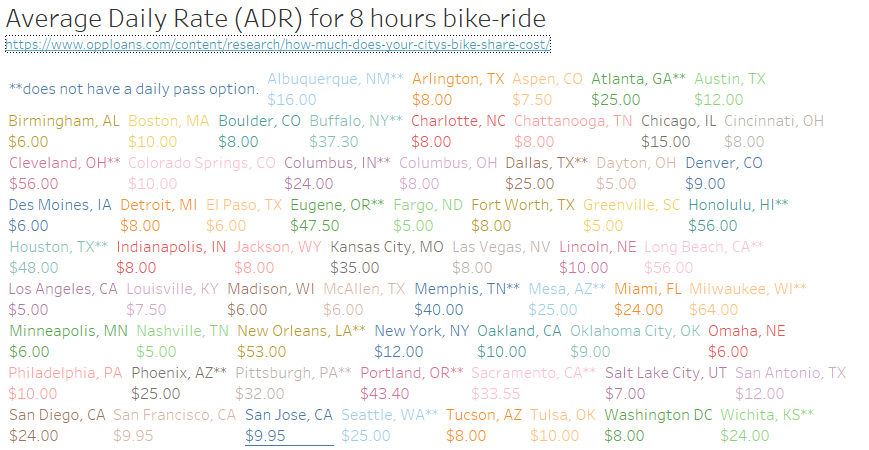Select the Austin, TX $12.00 mark
The height and width of the screenshot is (450, 869).
click(x=730, y=89)
